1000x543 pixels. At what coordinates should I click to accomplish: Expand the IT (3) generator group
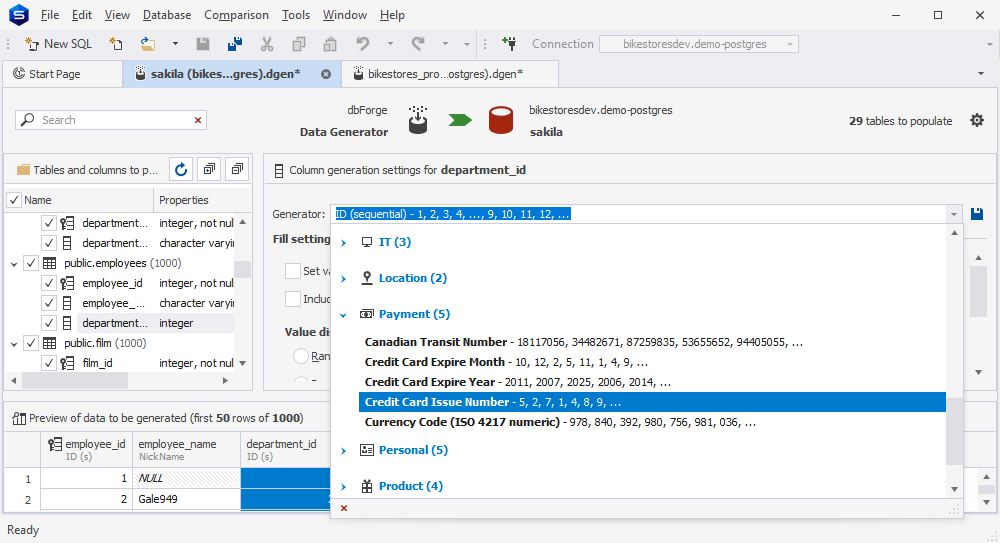[344, 242]
